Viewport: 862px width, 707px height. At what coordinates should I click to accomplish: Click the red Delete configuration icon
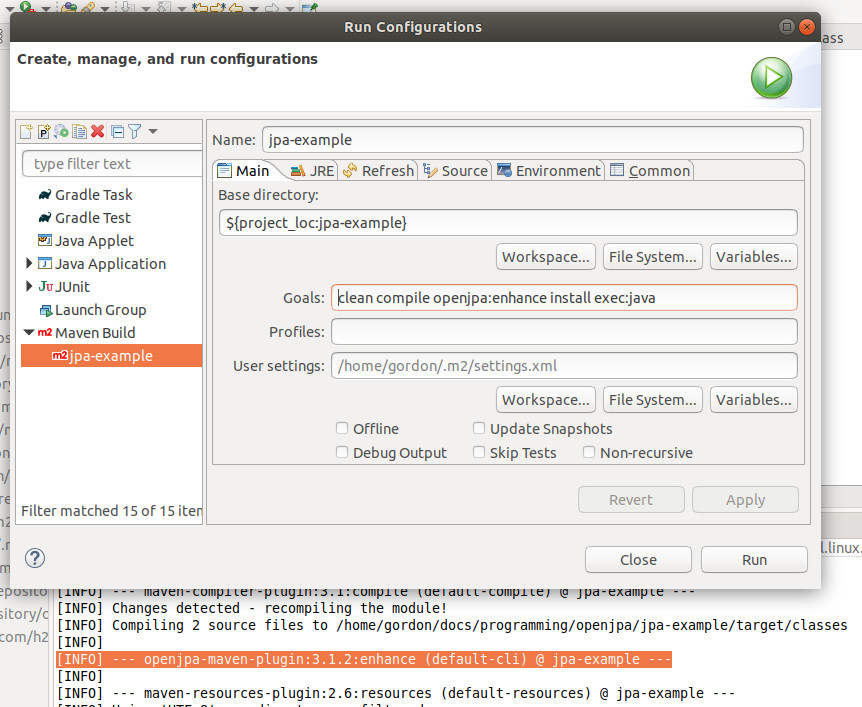click(x=98, y=131)
